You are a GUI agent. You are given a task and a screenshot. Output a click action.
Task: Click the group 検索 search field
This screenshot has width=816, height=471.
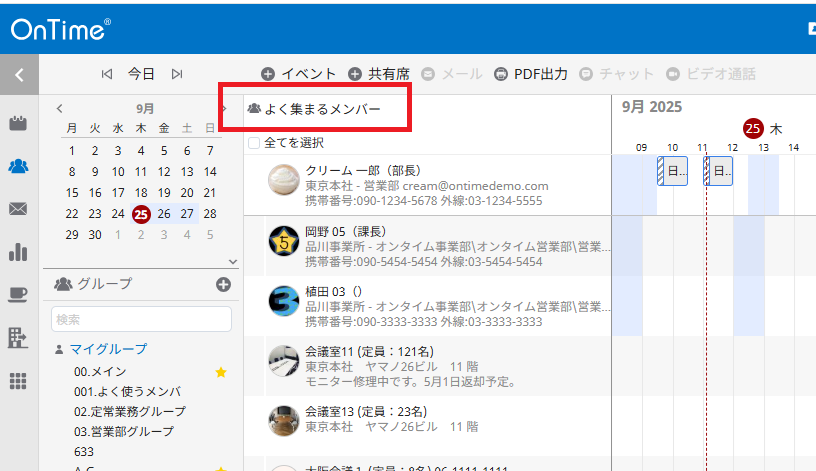141,319
